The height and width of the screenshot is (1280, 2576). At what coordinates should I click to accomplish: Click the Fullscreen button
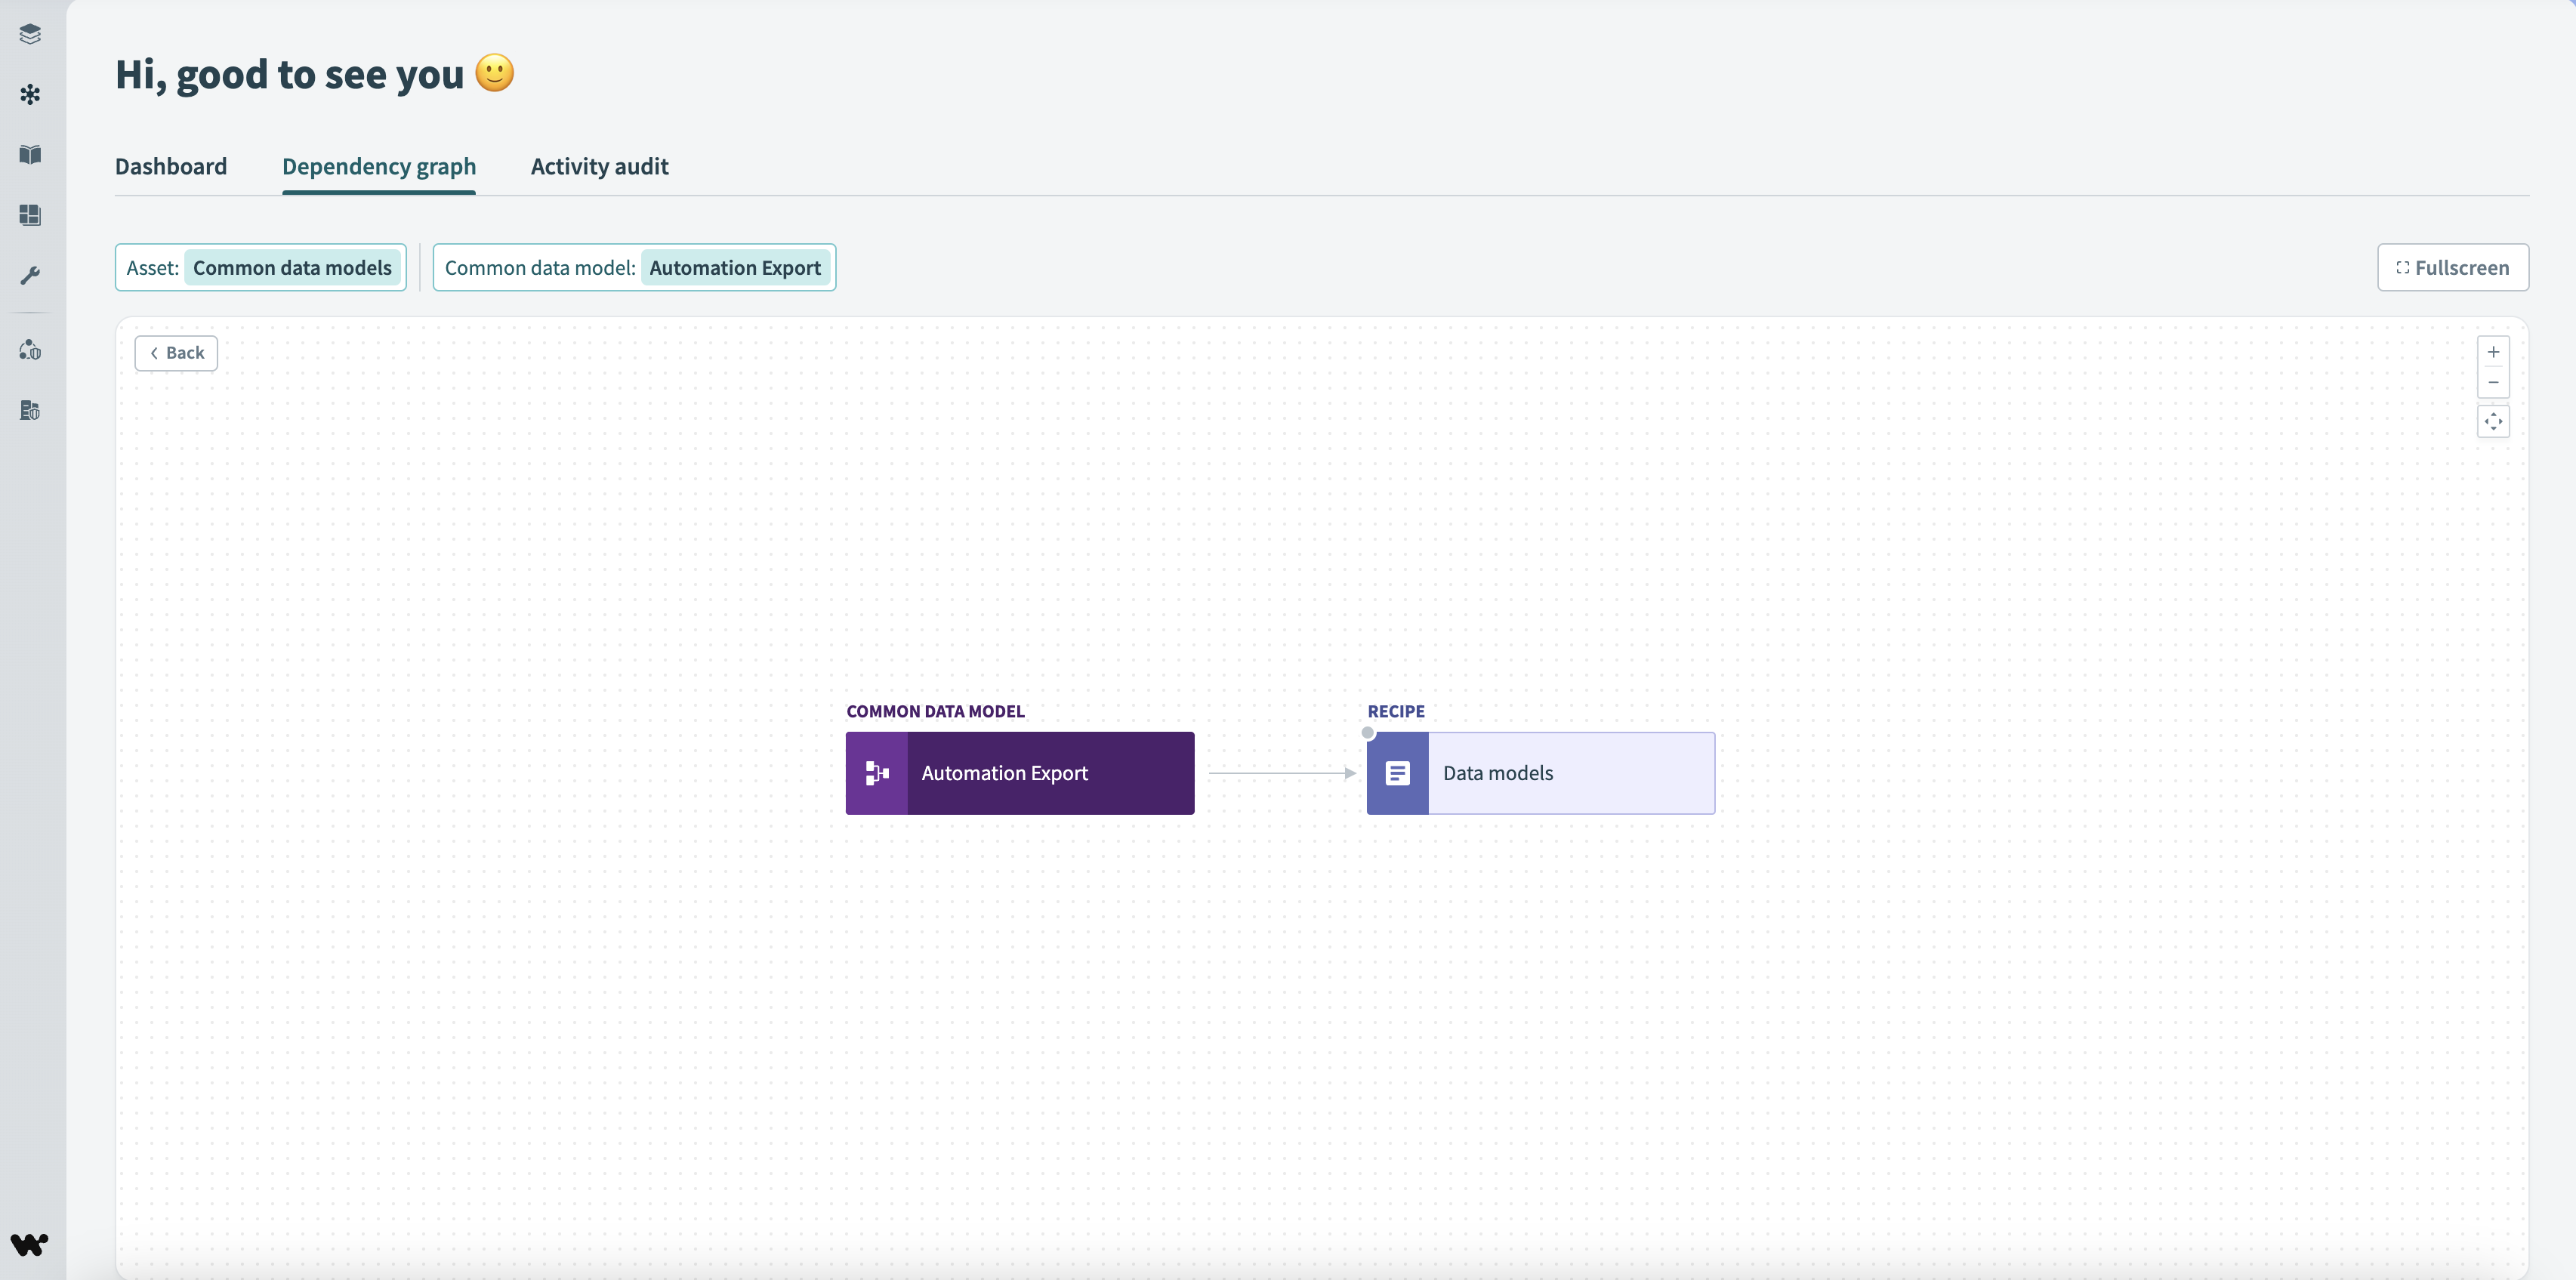tap(2452, 268)
